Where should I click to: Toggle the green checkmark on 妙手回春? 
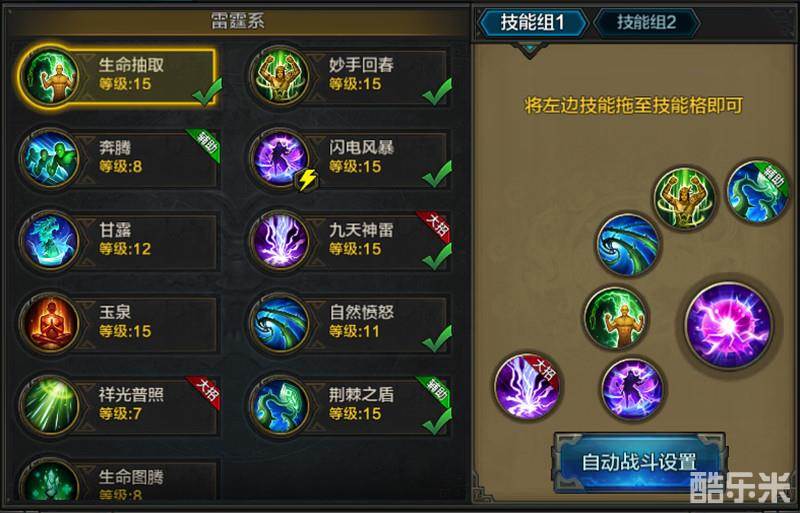[437, 92]
